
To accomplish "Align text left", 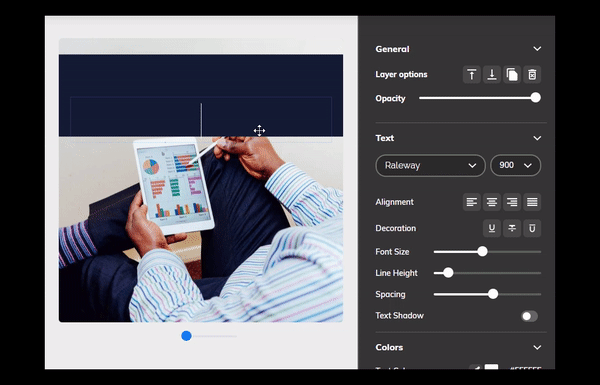I will [x=471, y=202].
